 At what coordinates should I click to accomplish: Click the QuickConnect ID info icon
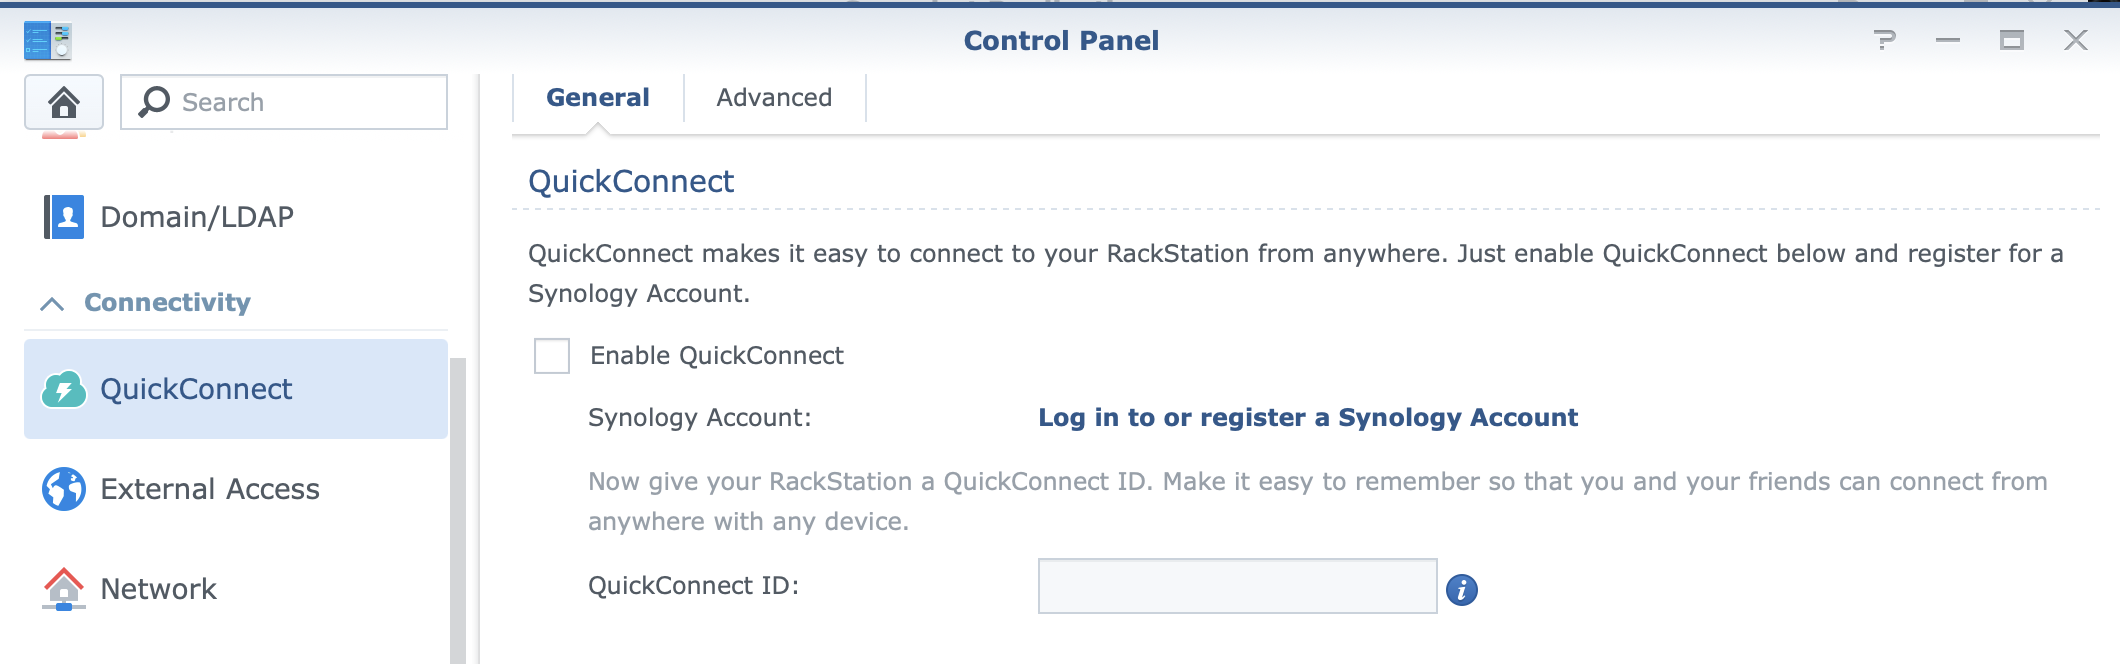tap(1462, 590)
